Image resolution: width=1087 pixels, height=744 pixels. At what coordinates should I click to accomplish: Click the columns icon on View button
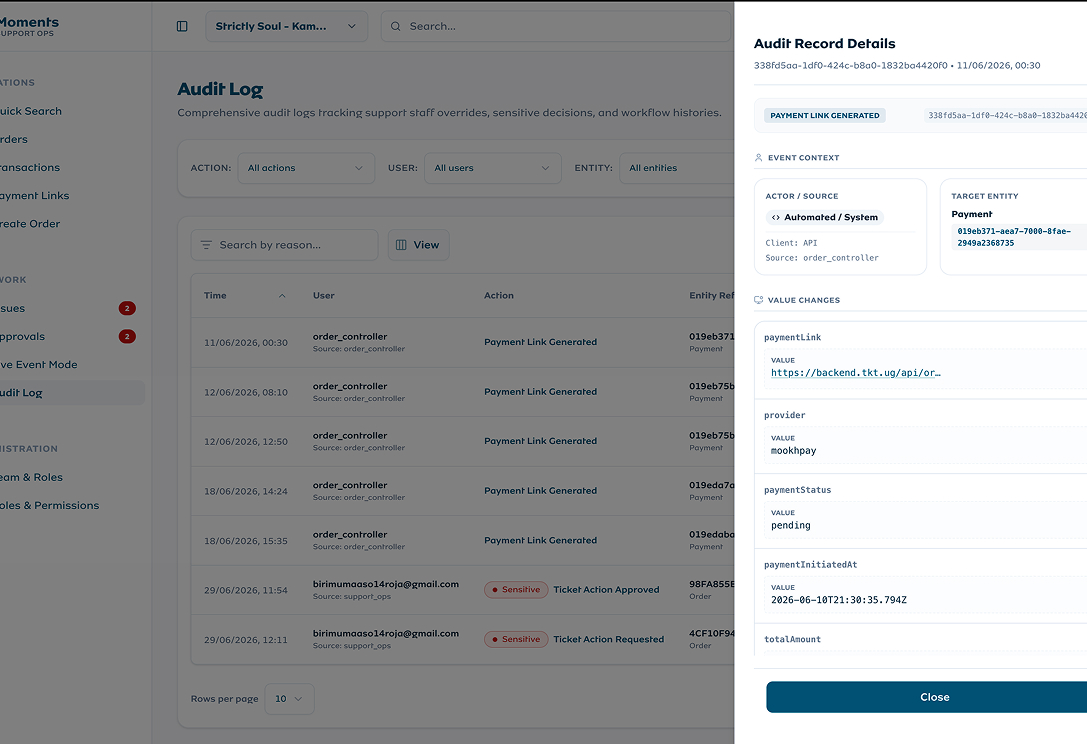tap(401, 245)
